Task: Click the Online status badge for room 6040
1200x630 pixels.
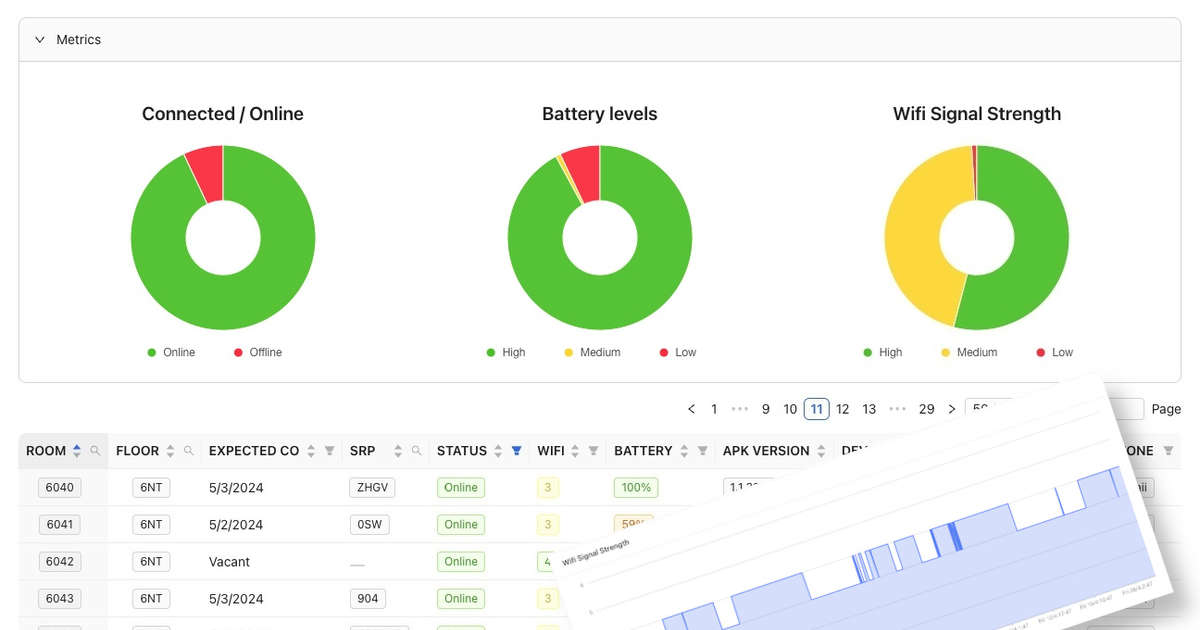Action: tap(460, 487)
